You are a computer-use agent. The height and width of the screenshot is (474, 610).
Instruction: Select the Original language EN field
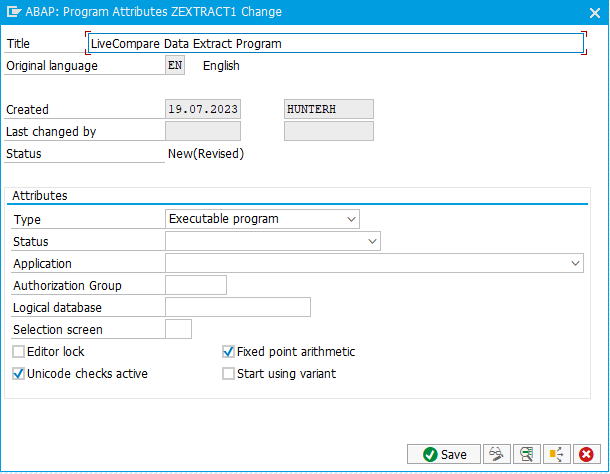[x=175, y=65]
